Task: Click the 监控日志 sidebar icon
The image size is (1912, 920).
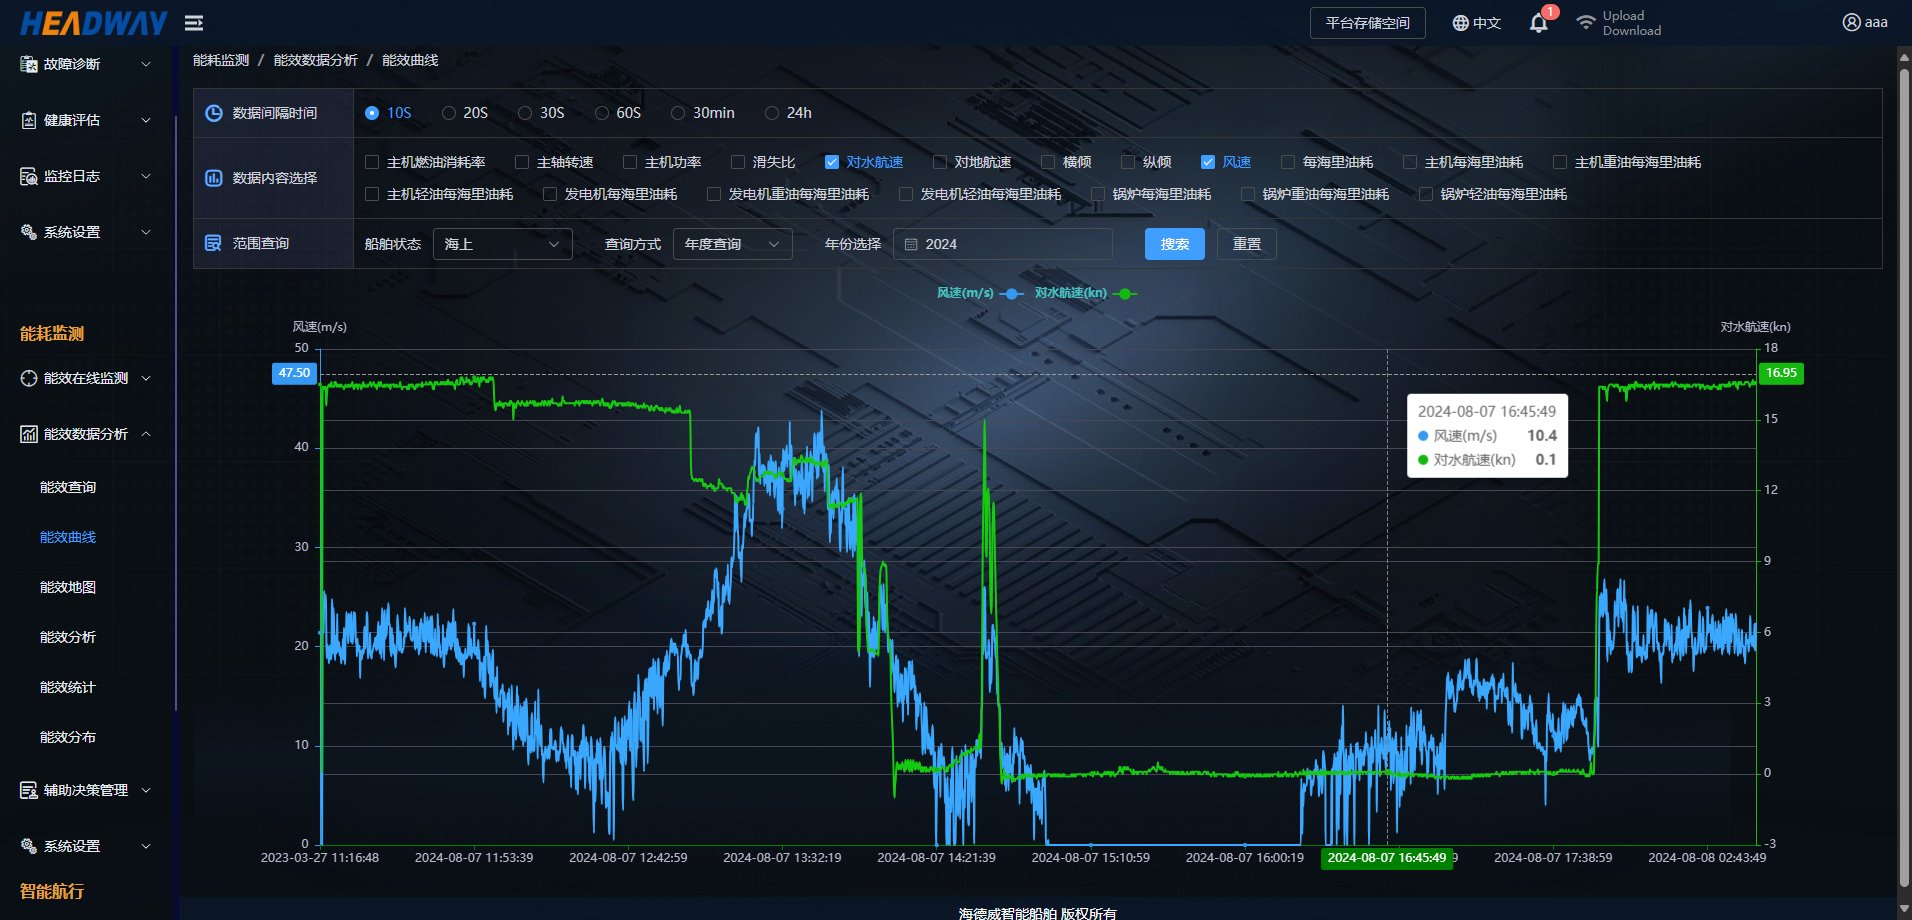Action: (x=29, y=176)
